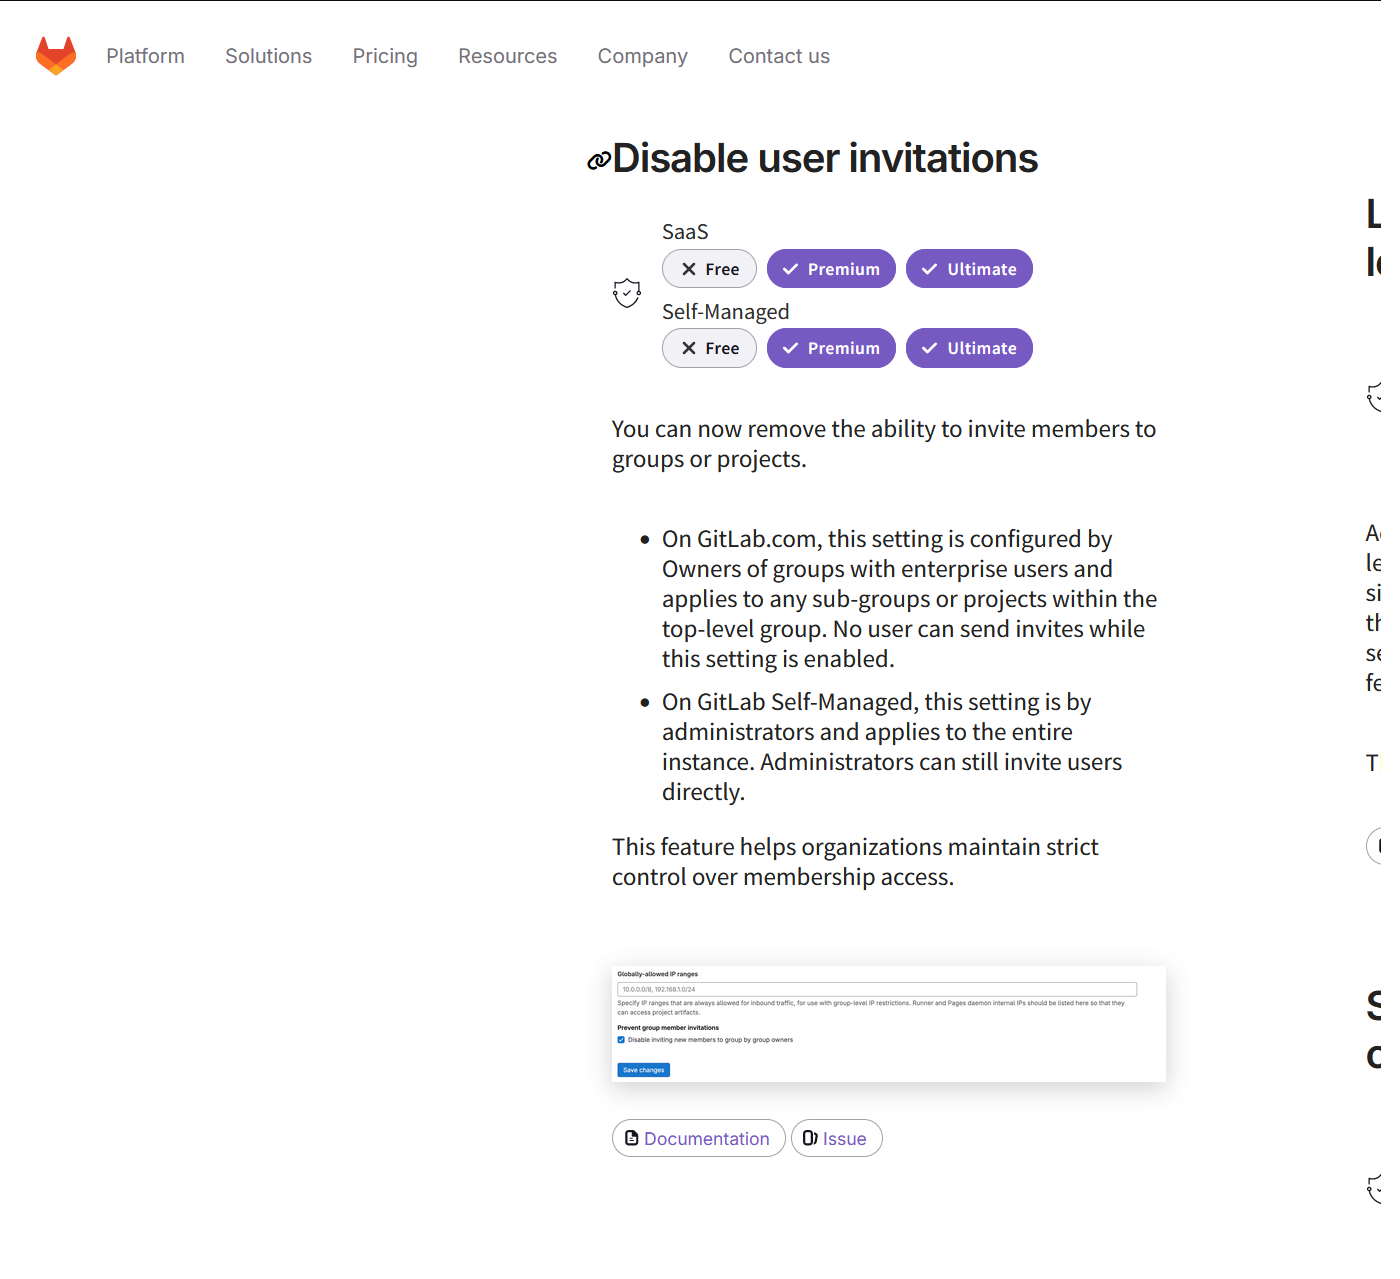
Task: Open the Platform menu
Action: (145, 56)
